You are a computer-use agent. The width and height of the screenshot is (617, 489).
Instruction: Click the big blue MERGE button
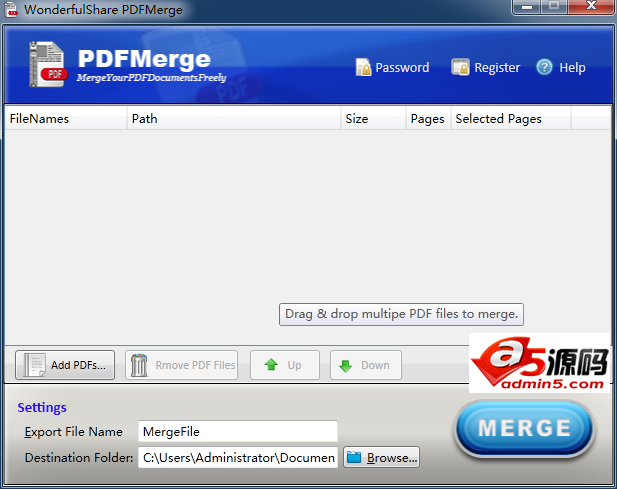[x=525, y=429]
